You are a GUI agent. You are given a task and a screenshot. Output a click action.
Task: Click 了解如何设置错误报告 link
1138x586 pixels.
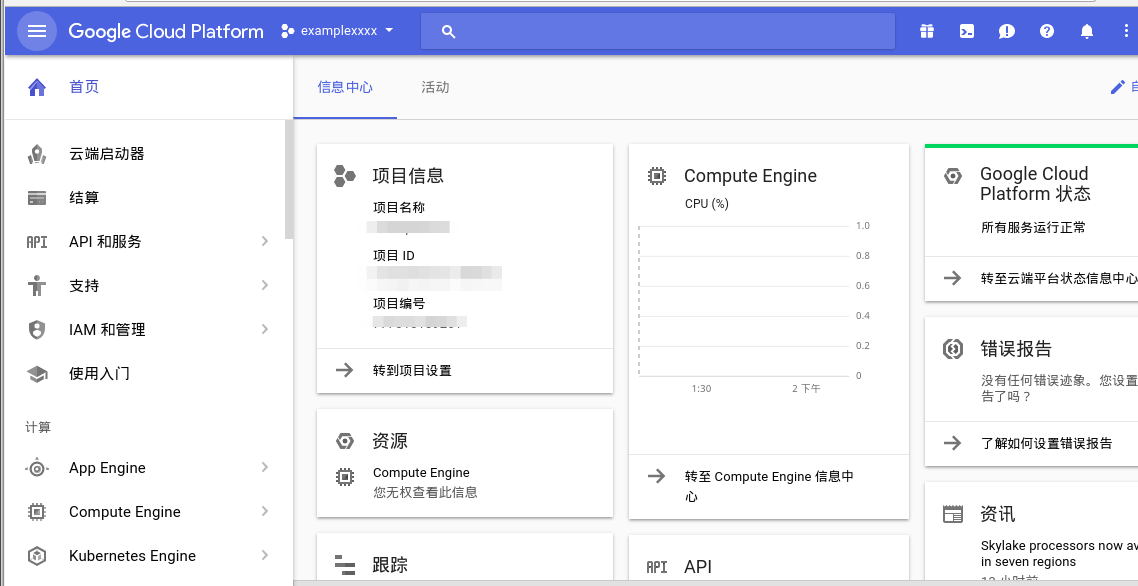coord(1047,443)
